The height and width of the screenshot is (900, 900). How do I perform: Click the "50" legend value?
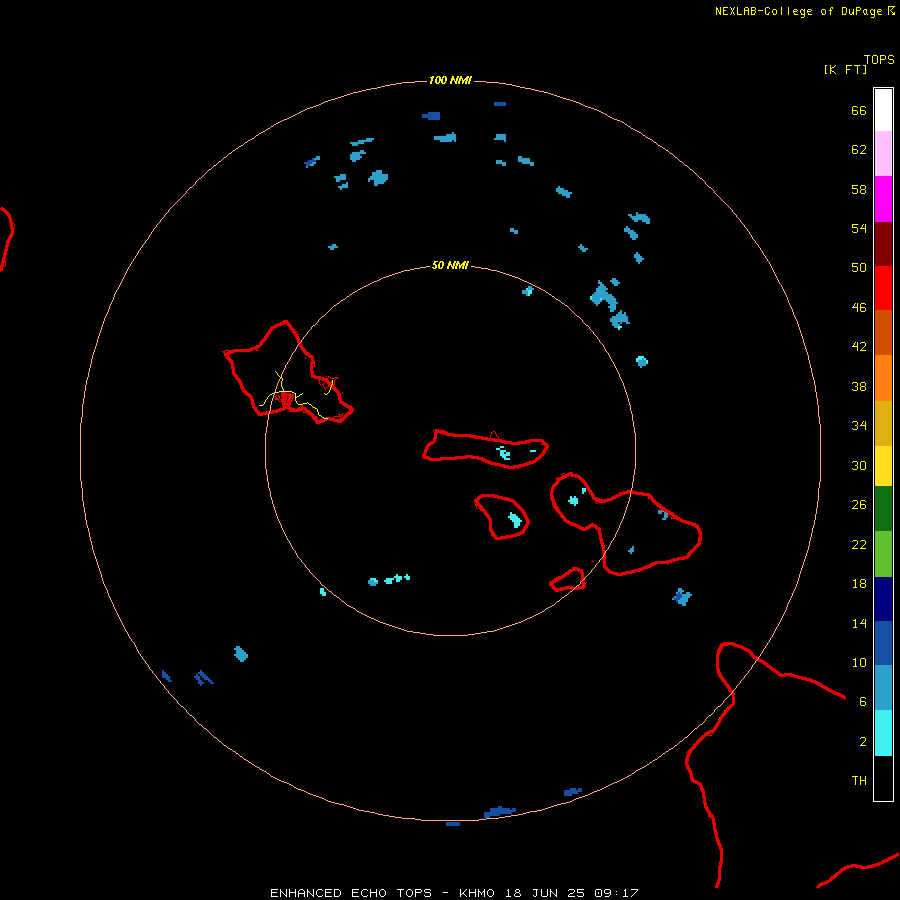[859, 268]
